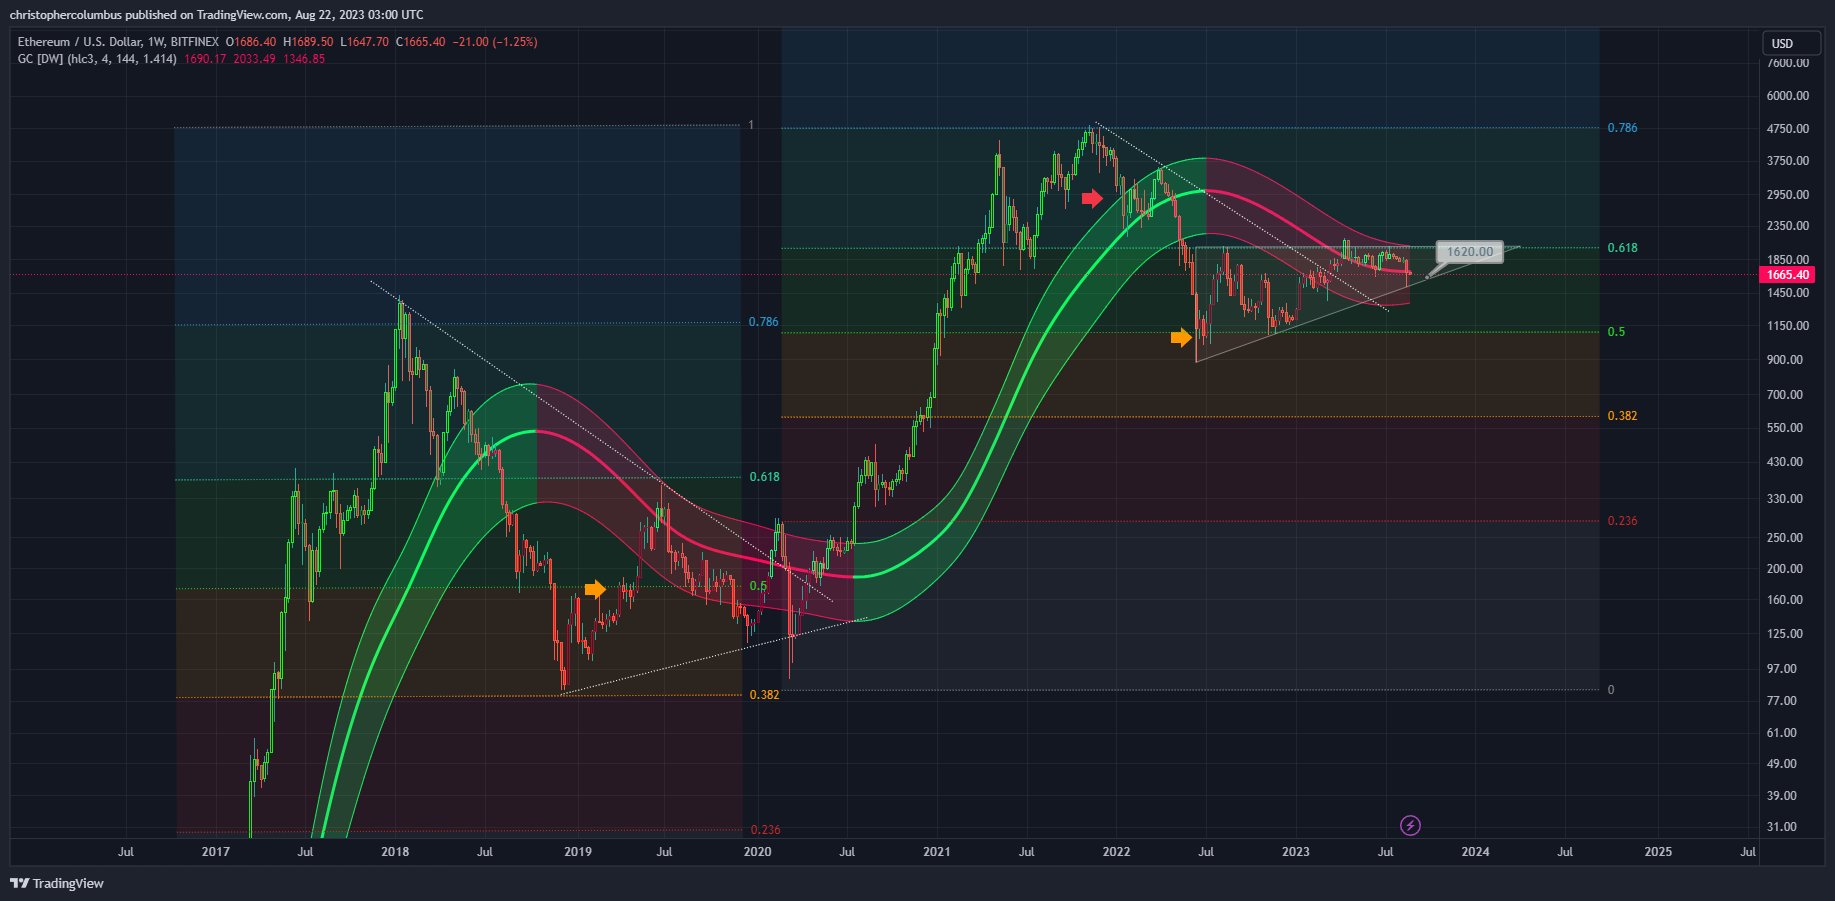Click the 1620.00 price callout label
The width and height of the screenshot is (1835, 901).
[1470, 252]
